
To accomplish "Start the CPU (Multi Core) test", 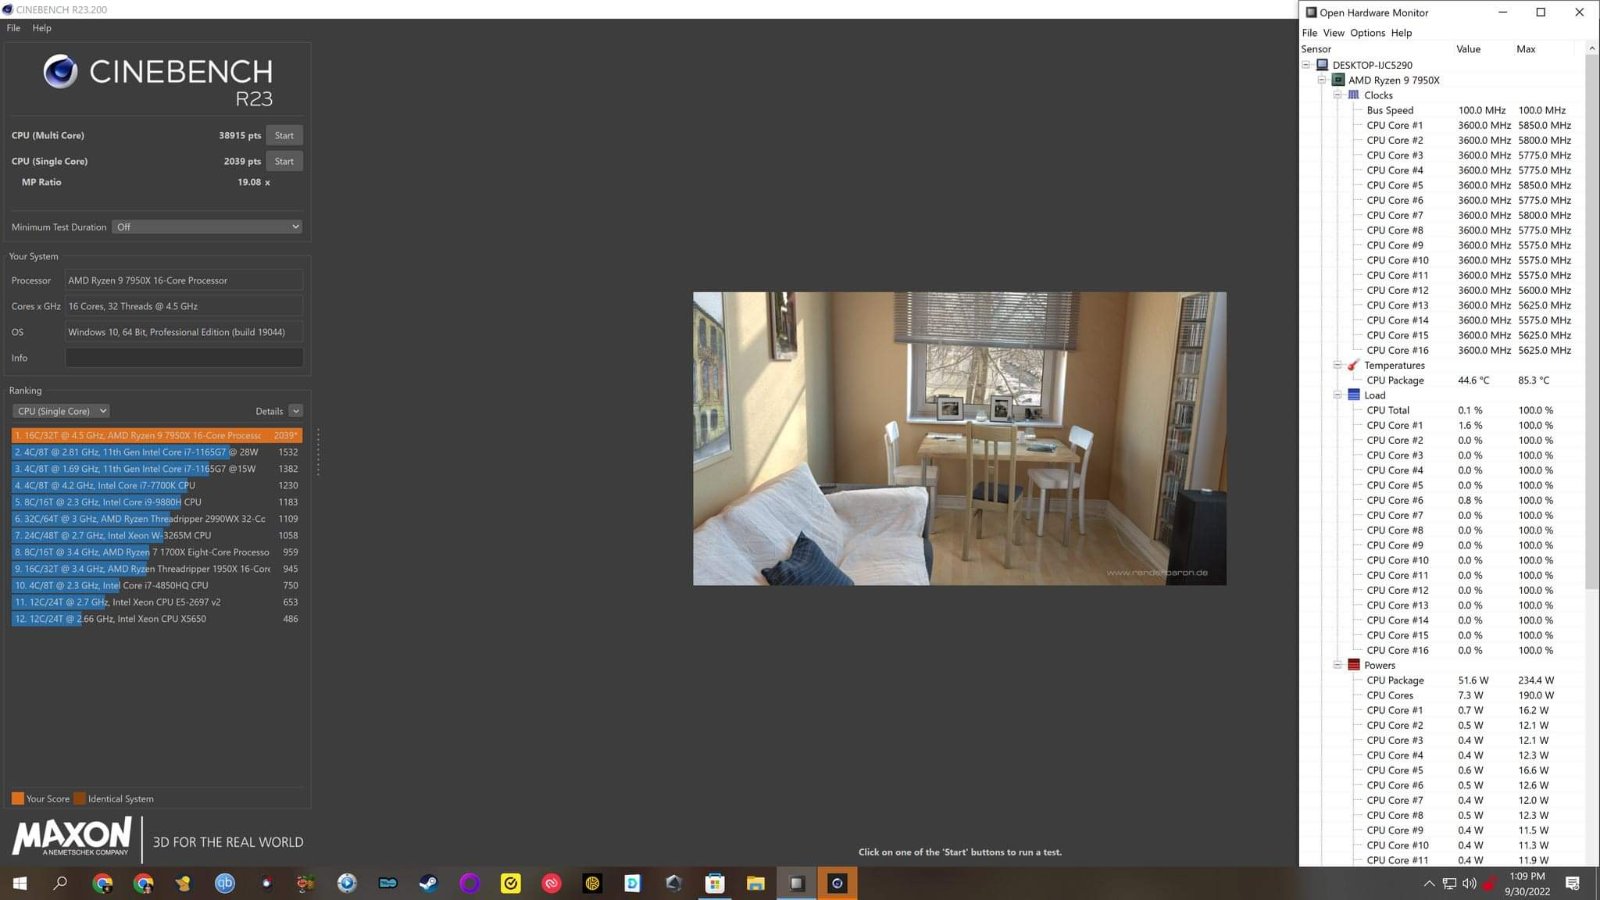I will pos(285,135).
